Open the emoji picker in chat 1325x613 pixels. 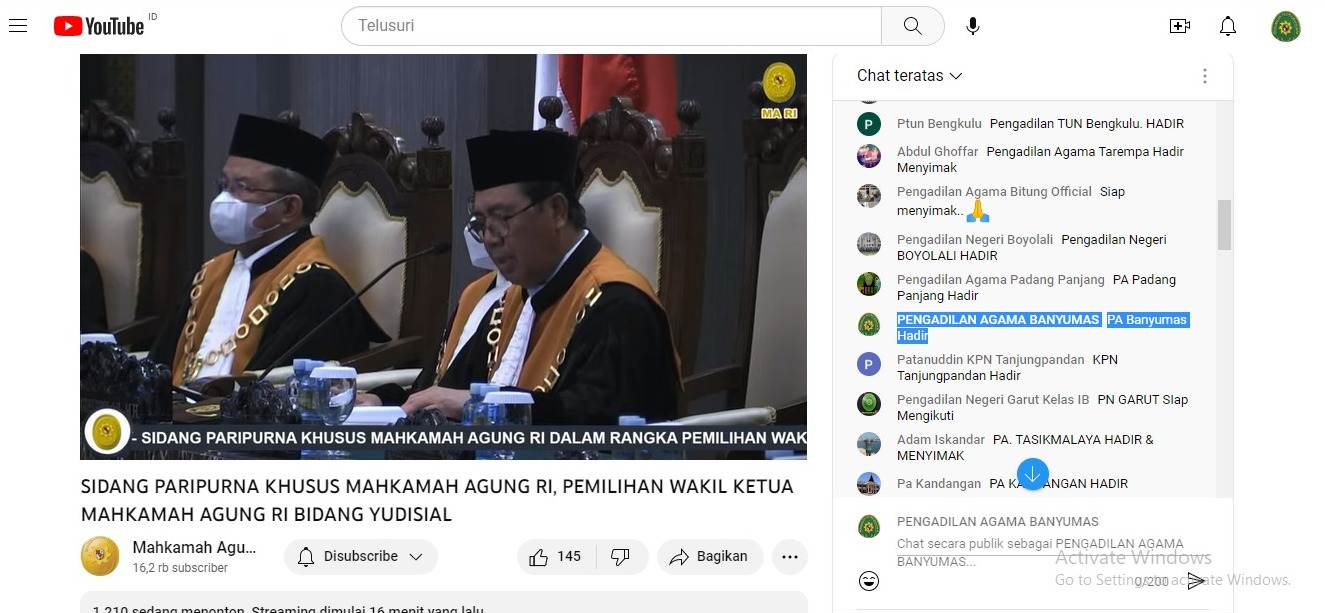[869, 581]
